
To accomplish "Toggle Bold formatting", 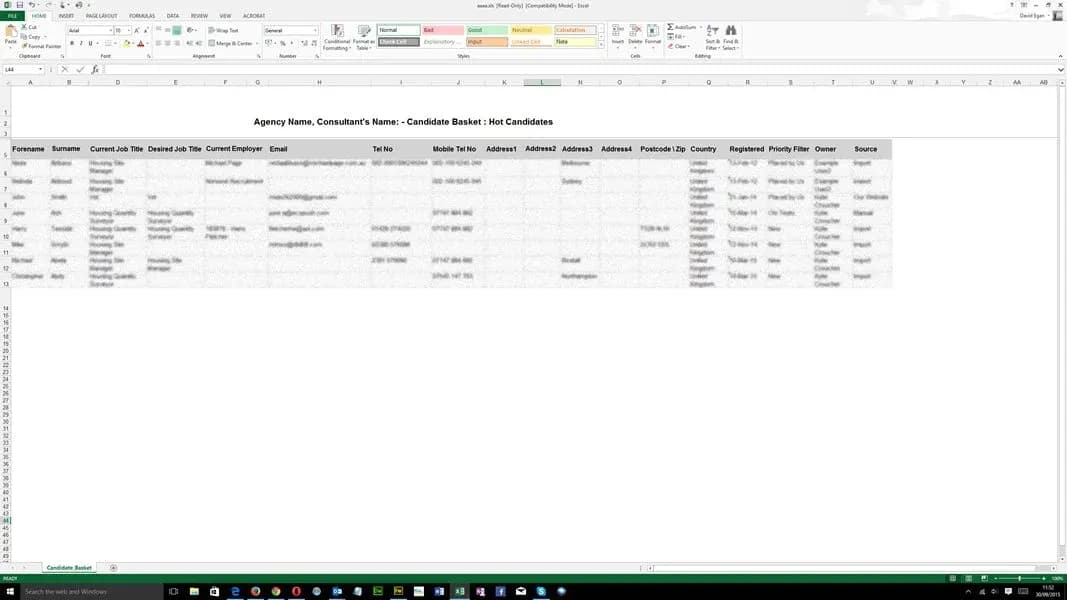I will tap(71, 43).
